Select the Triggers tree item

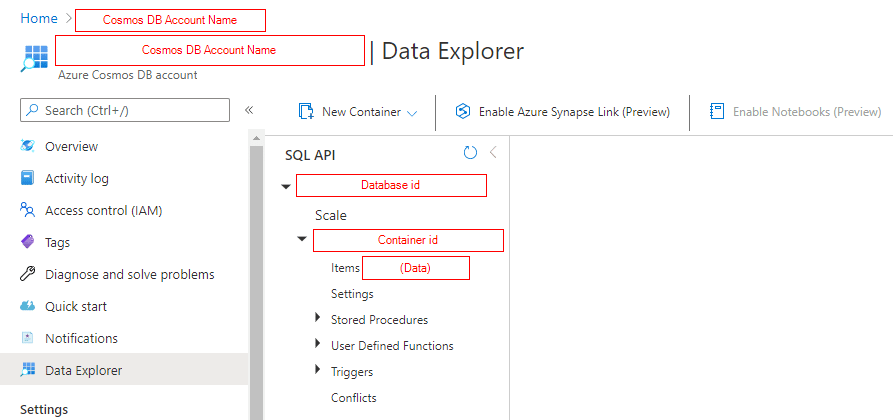click(x=352, y=372)
